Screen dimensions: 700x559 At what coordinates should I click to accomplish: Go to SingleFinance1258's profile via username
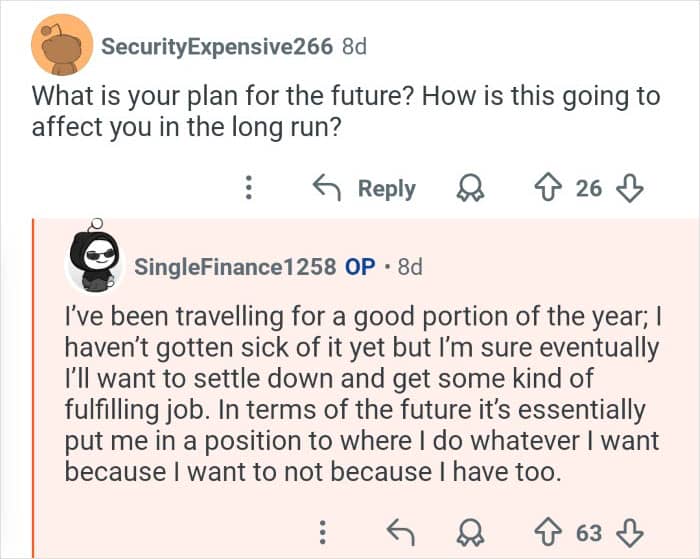click(235, 267)
